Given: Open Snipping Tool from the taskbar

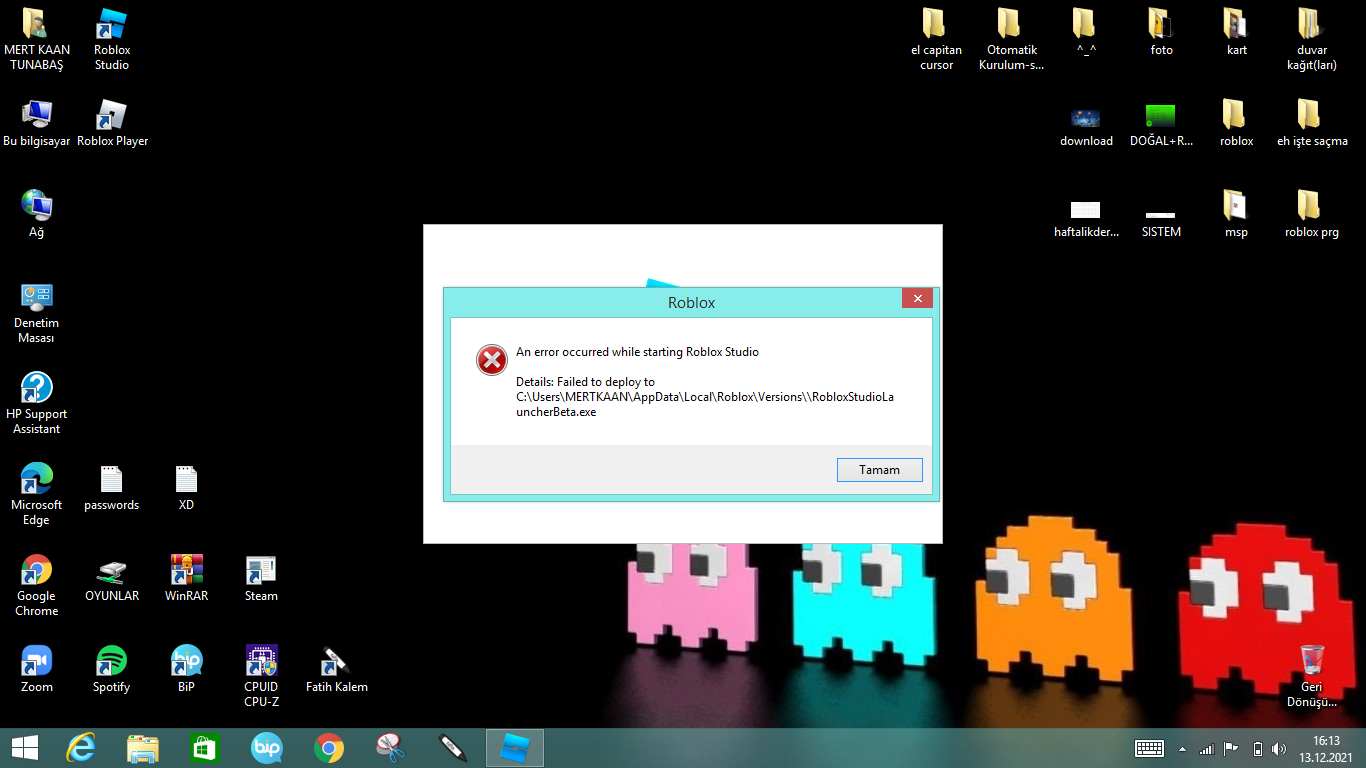Looking at the screenshot, I should (x=390, y=748).
